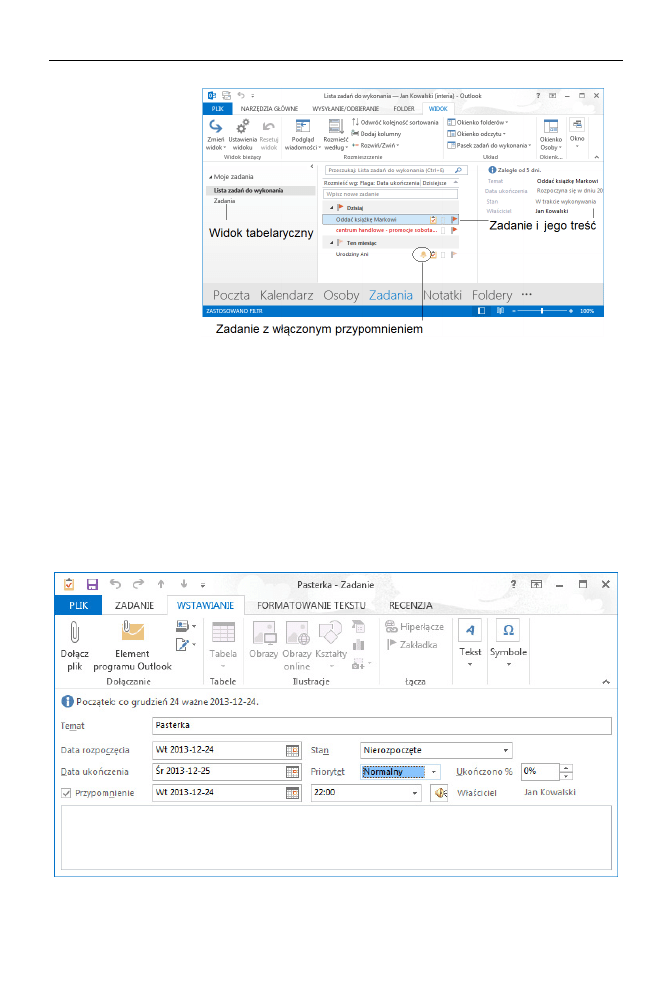The height and width of the screenshot is (999, 672).
Task: Click the zoom slider in status bar
Action: [x=543, y=311]
